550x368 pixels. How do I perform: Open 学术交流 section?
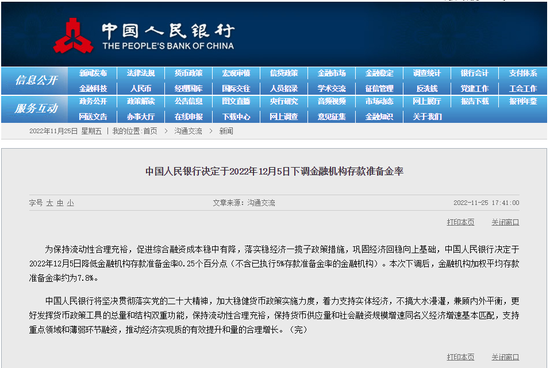(332, 88)
